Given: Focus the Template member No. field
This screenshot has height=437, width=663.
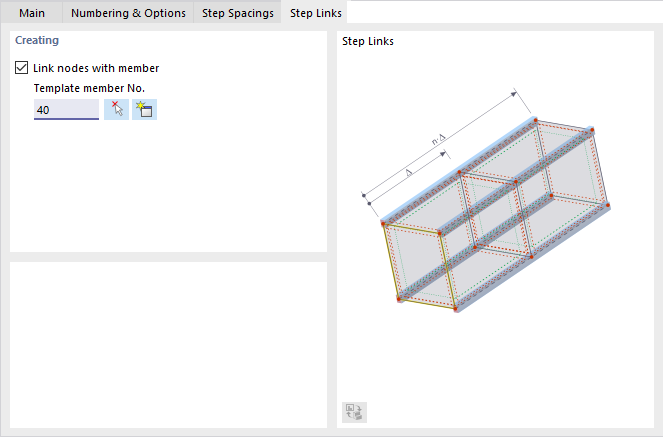Looking at the screenshot, I should coord(66,109).
